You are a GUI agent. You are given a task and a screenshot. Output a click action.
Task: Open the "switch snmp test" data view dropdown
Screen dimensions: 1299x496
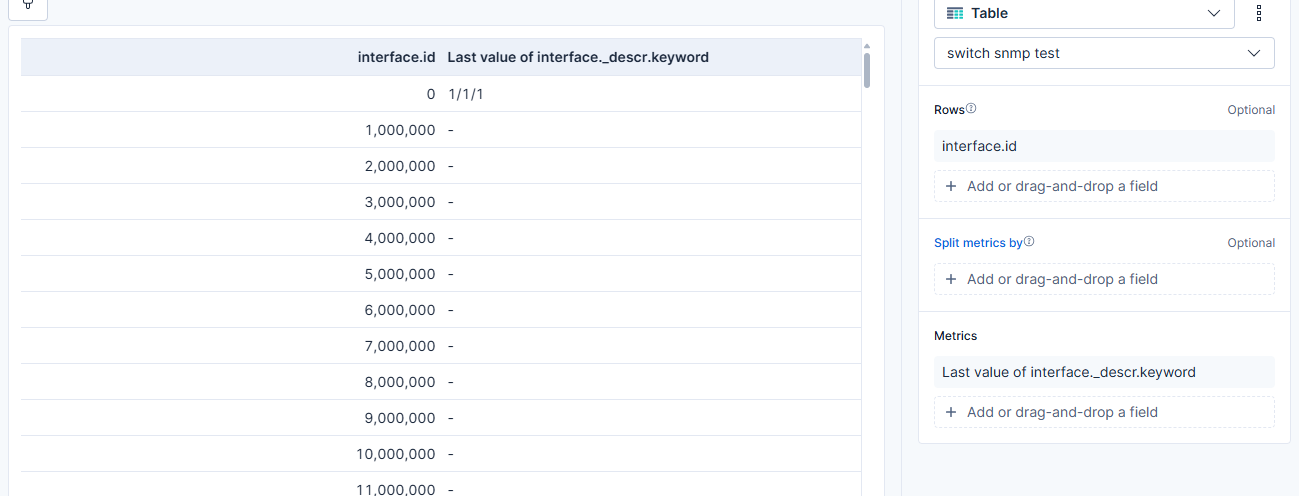click(1104, 53)
